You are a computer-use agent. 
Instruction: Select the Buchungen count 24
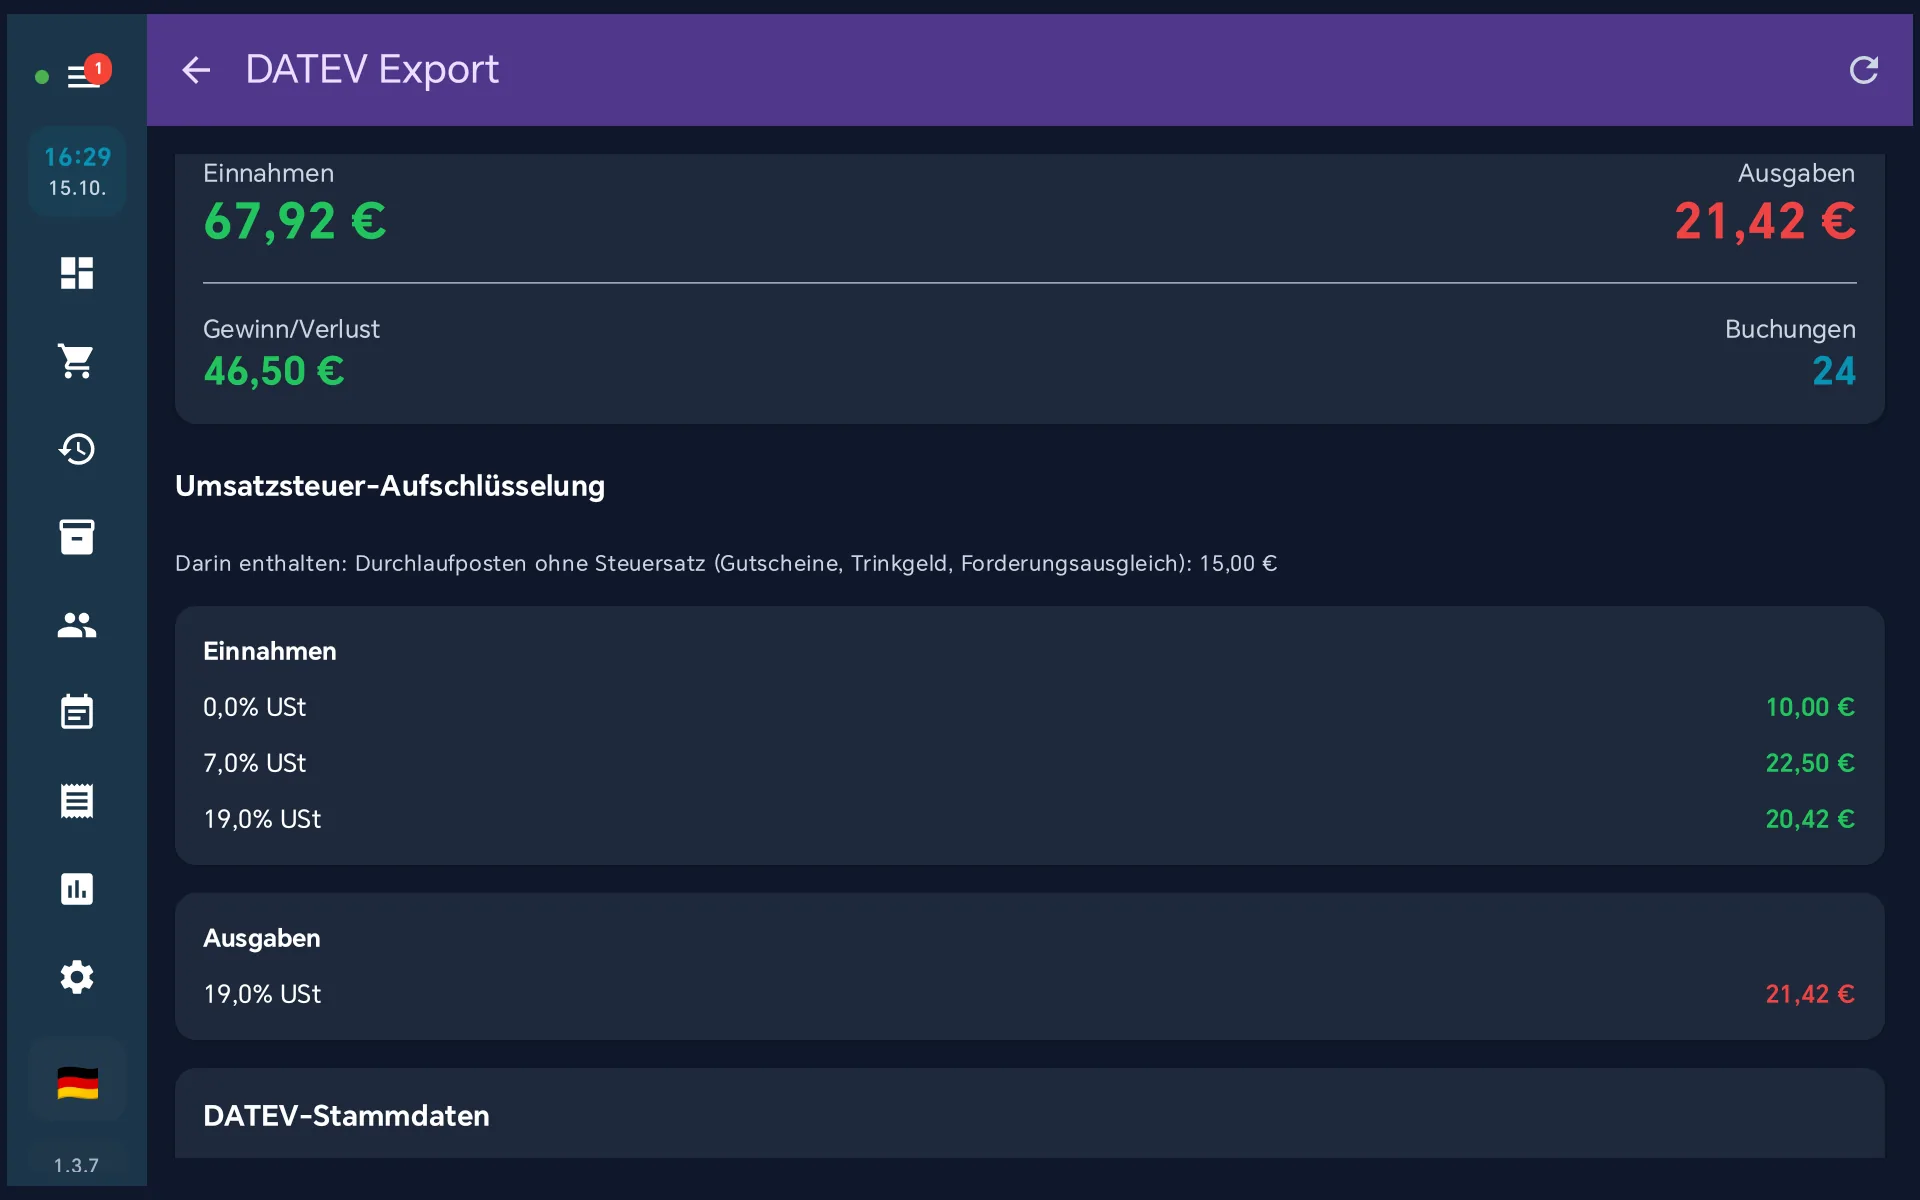[1834, 371]
